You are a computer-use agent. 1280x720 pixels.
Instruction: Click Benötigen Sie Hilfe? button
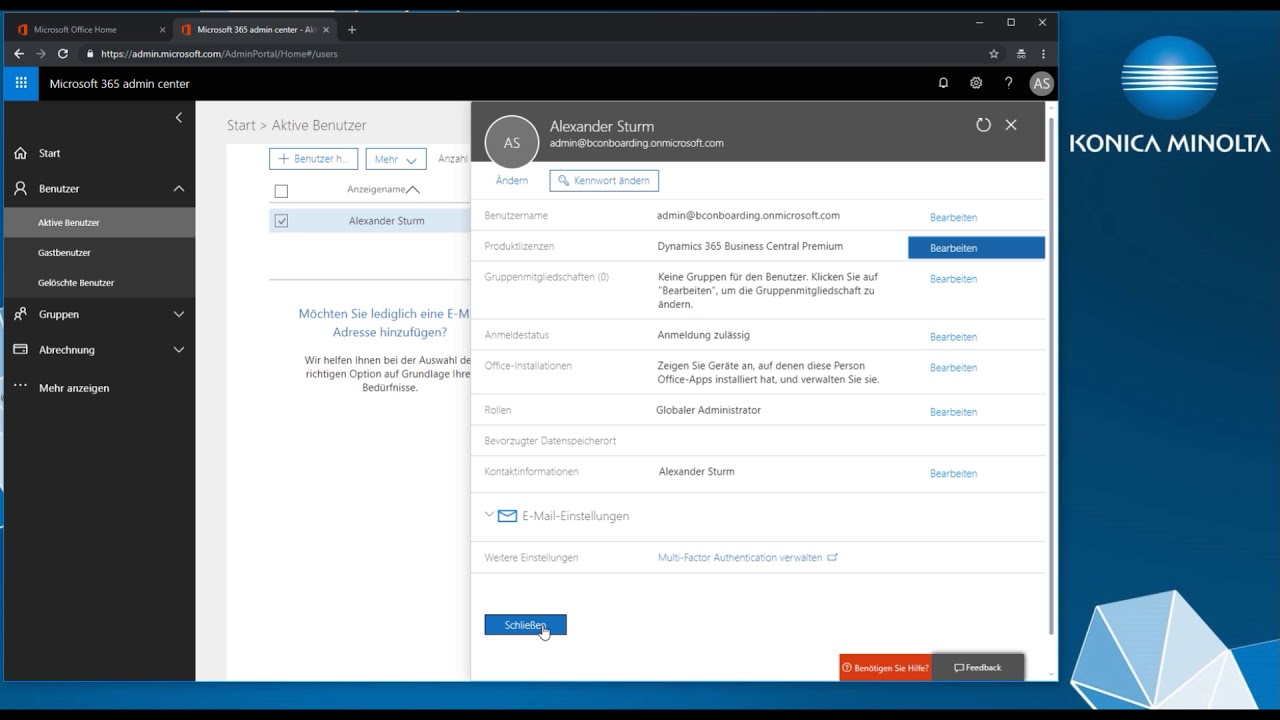885,667
